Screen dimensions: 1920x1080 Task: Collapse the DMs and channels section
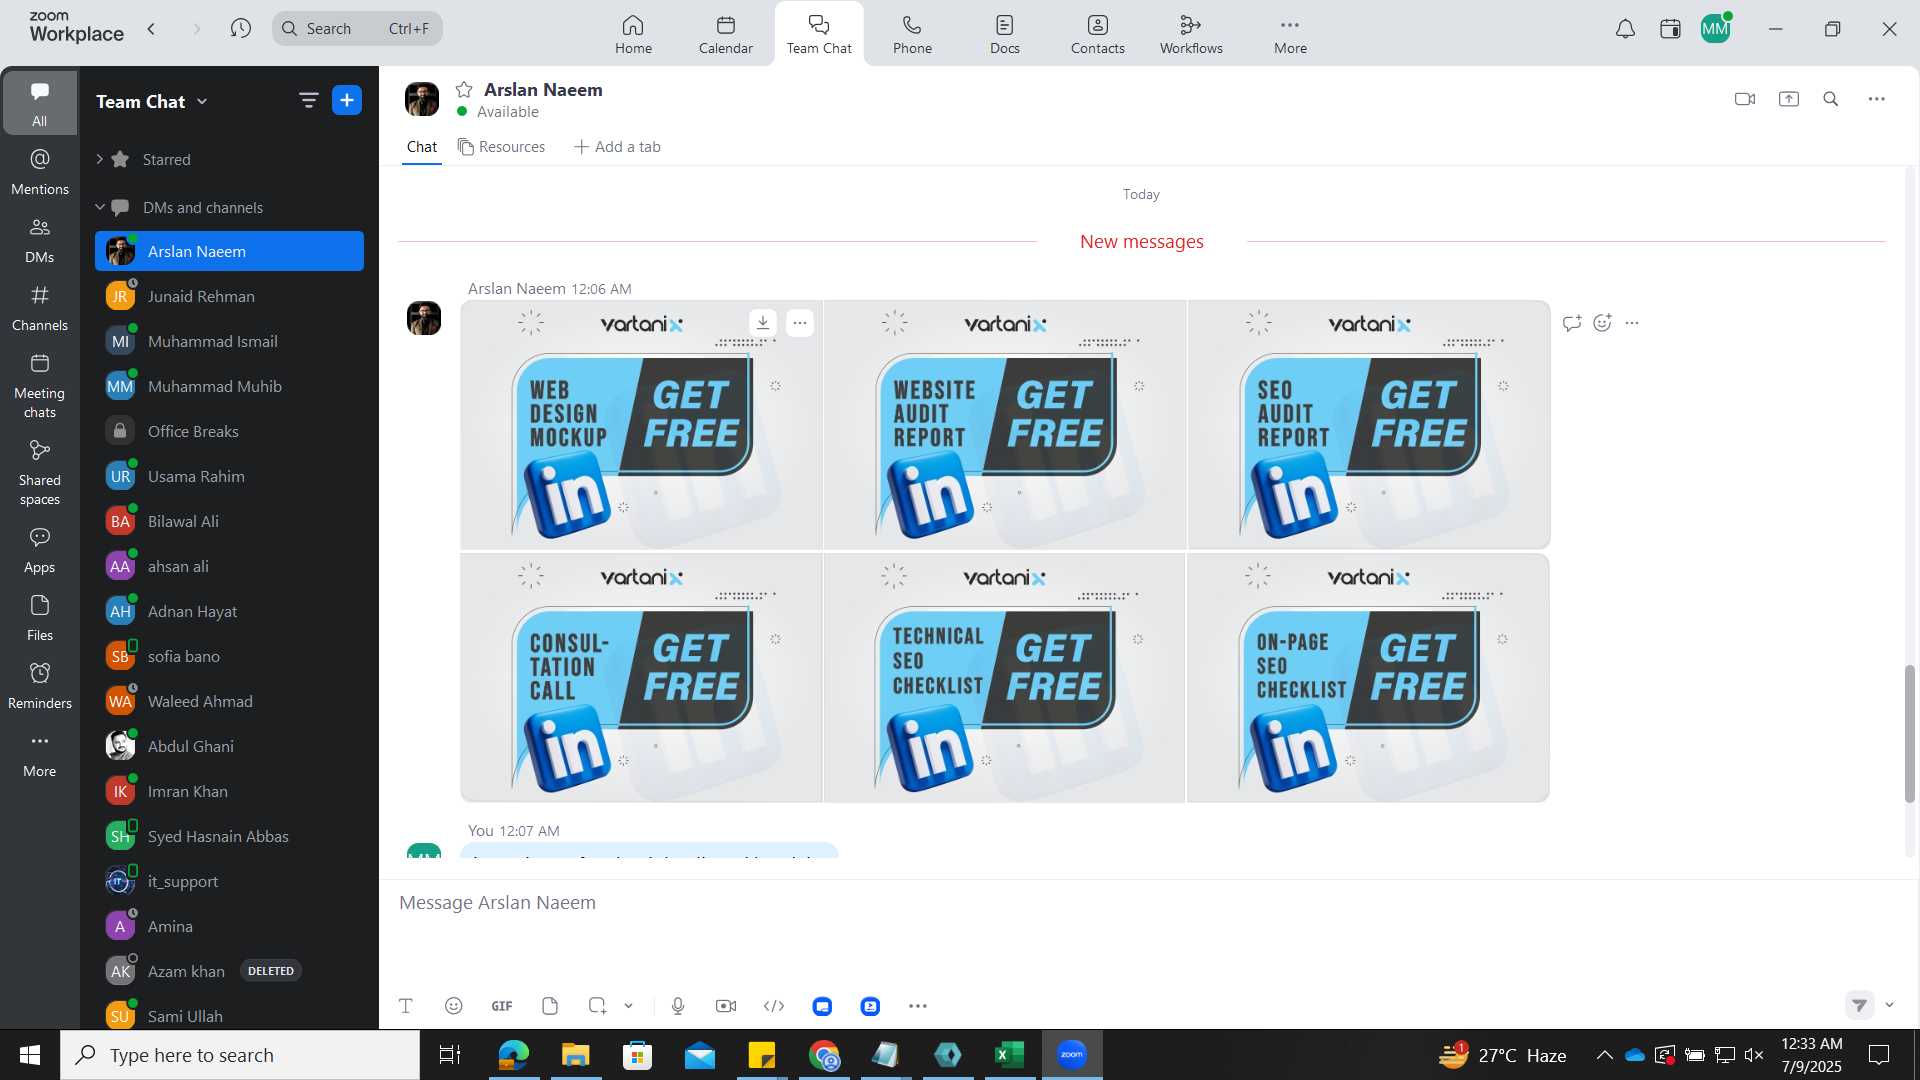pos(100,207)
